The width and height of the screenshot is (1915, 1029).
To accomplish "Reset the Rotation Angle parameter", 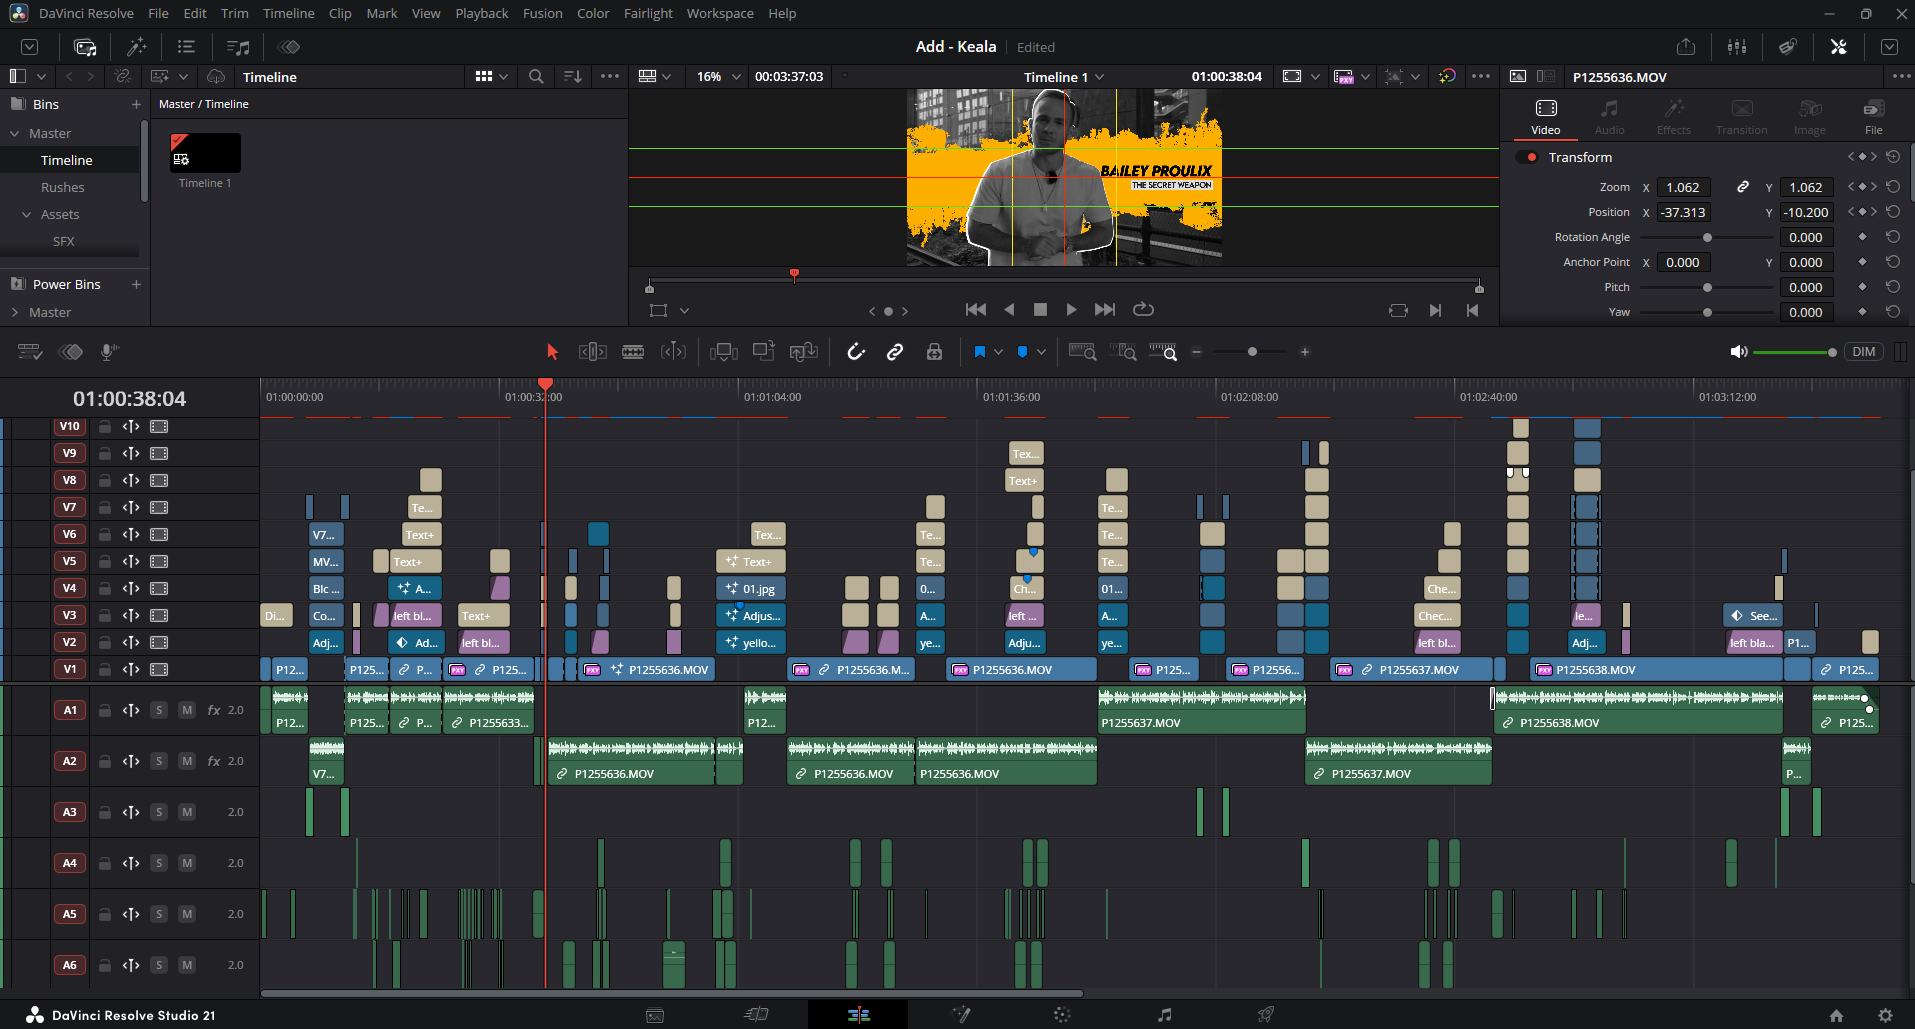I will (1893, 237).
